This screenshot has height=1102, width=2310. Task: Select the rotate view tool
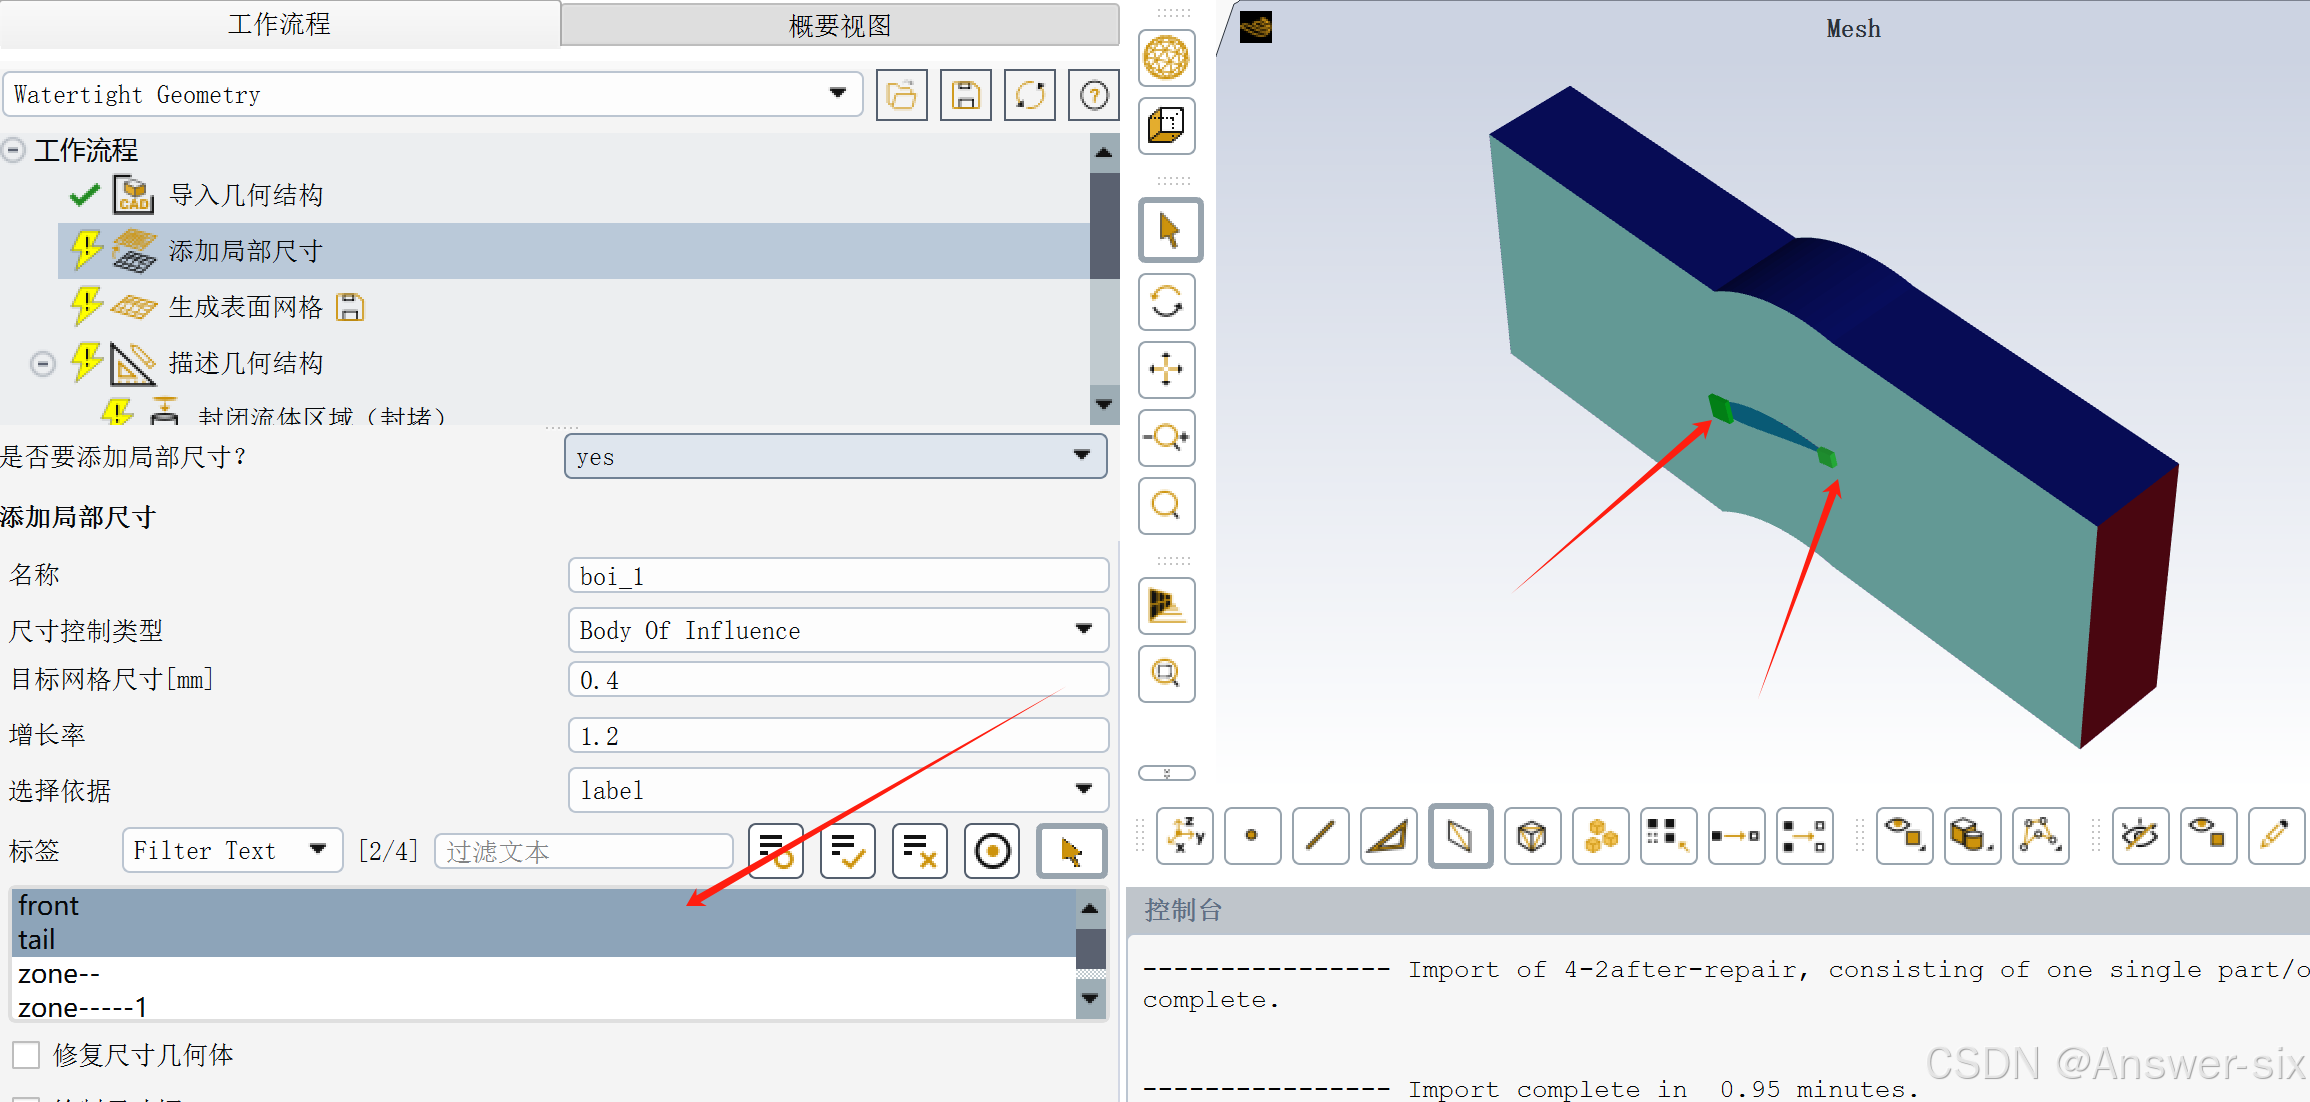[x=1166, y=302]
